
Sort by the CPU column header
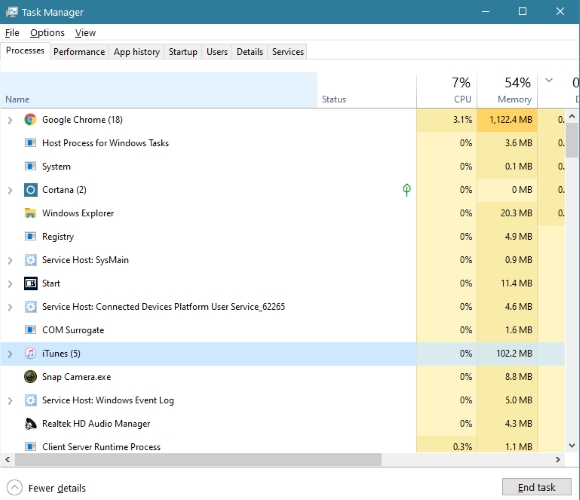pos(446,90)
